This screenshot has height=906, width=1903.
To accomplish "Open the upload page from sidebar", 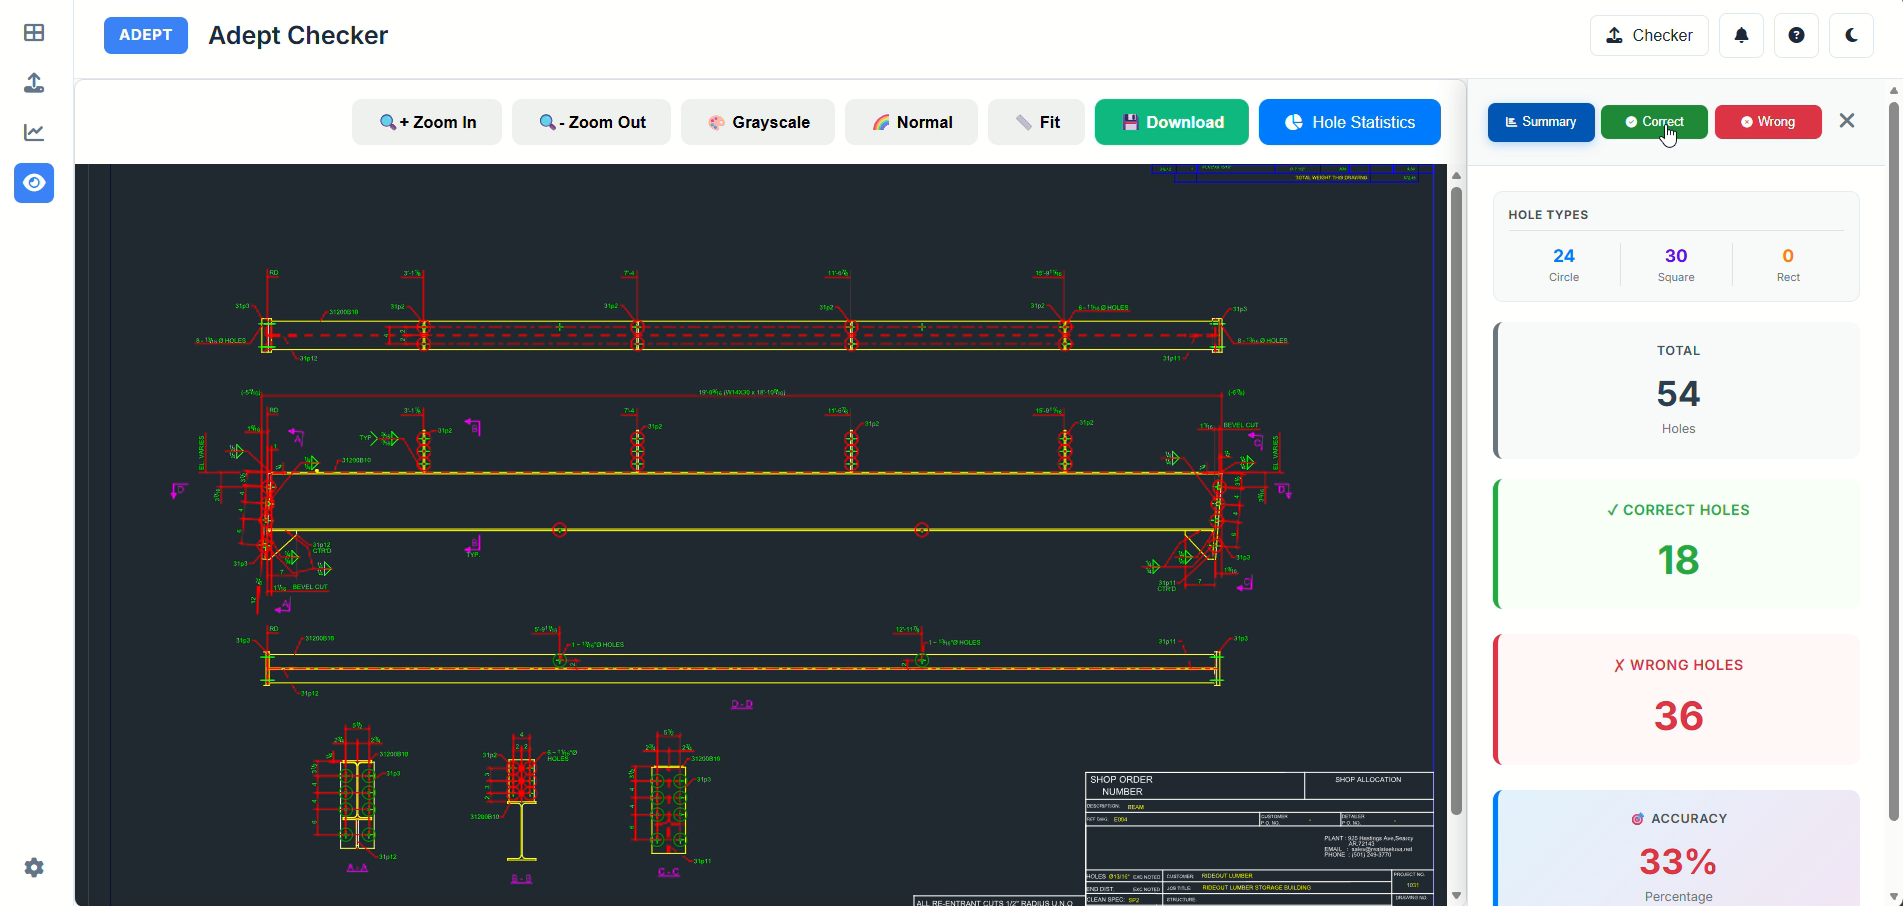I will click(33, 83).
